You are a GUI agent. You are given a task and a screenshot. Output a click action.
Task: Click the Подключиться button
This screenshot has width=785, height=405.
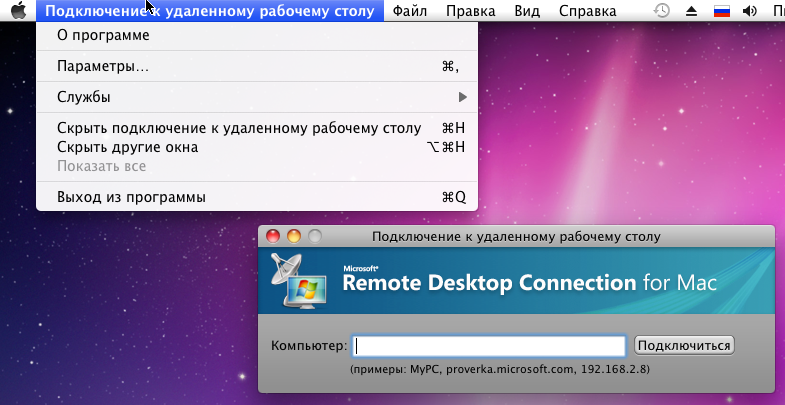[x=684, y=345]
